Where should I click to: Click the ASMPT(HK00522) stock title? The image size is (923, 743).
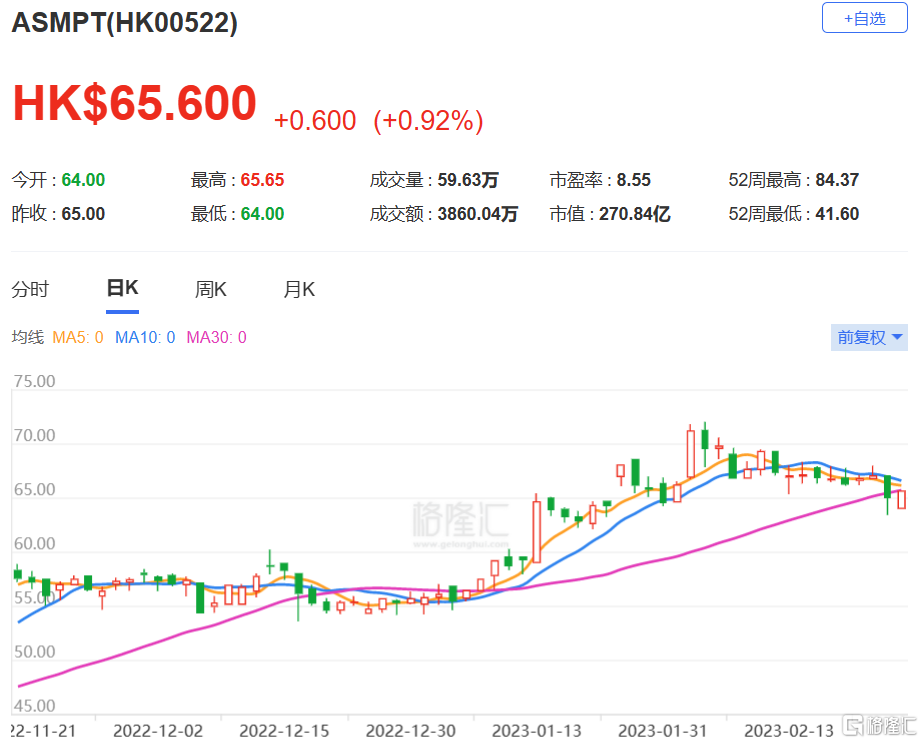click(125, 23)
